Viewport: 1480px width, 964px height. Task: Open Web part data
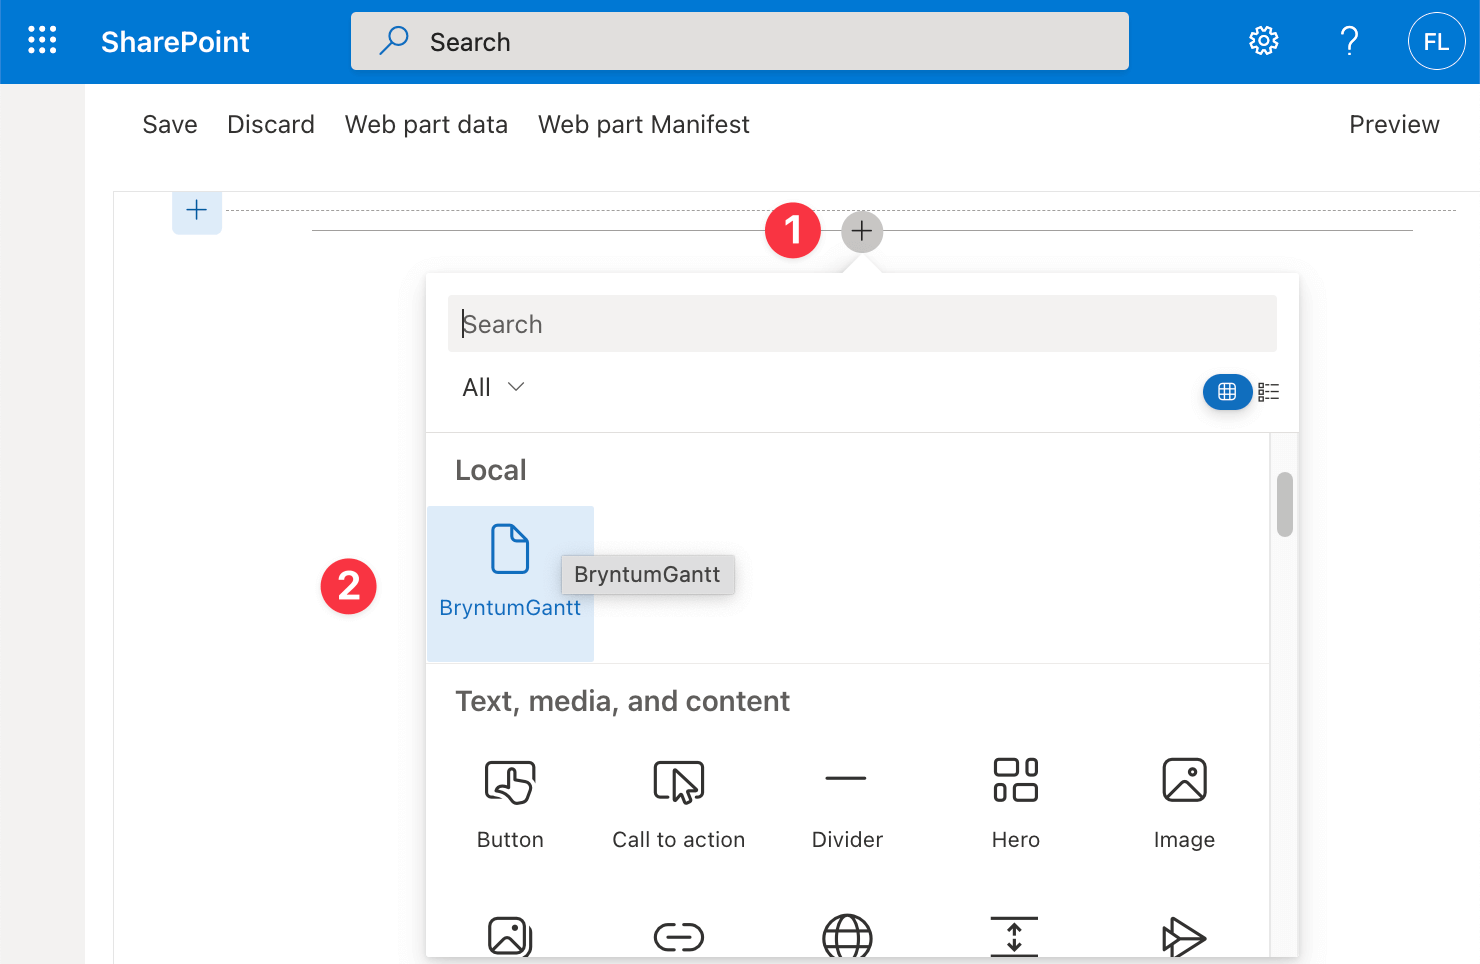(426, 124)
